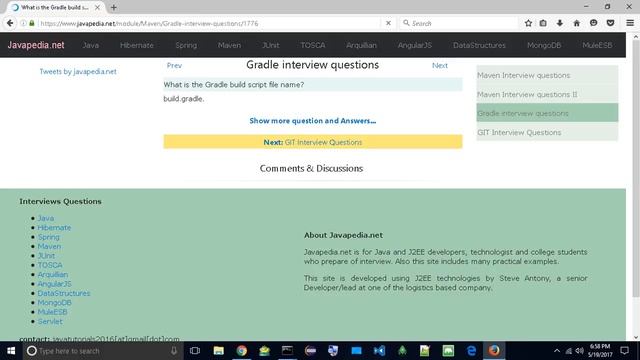Open the MongoDB navbar item
Image resolution: width=640 pixels, height=360 pixels.
point(544,45)
